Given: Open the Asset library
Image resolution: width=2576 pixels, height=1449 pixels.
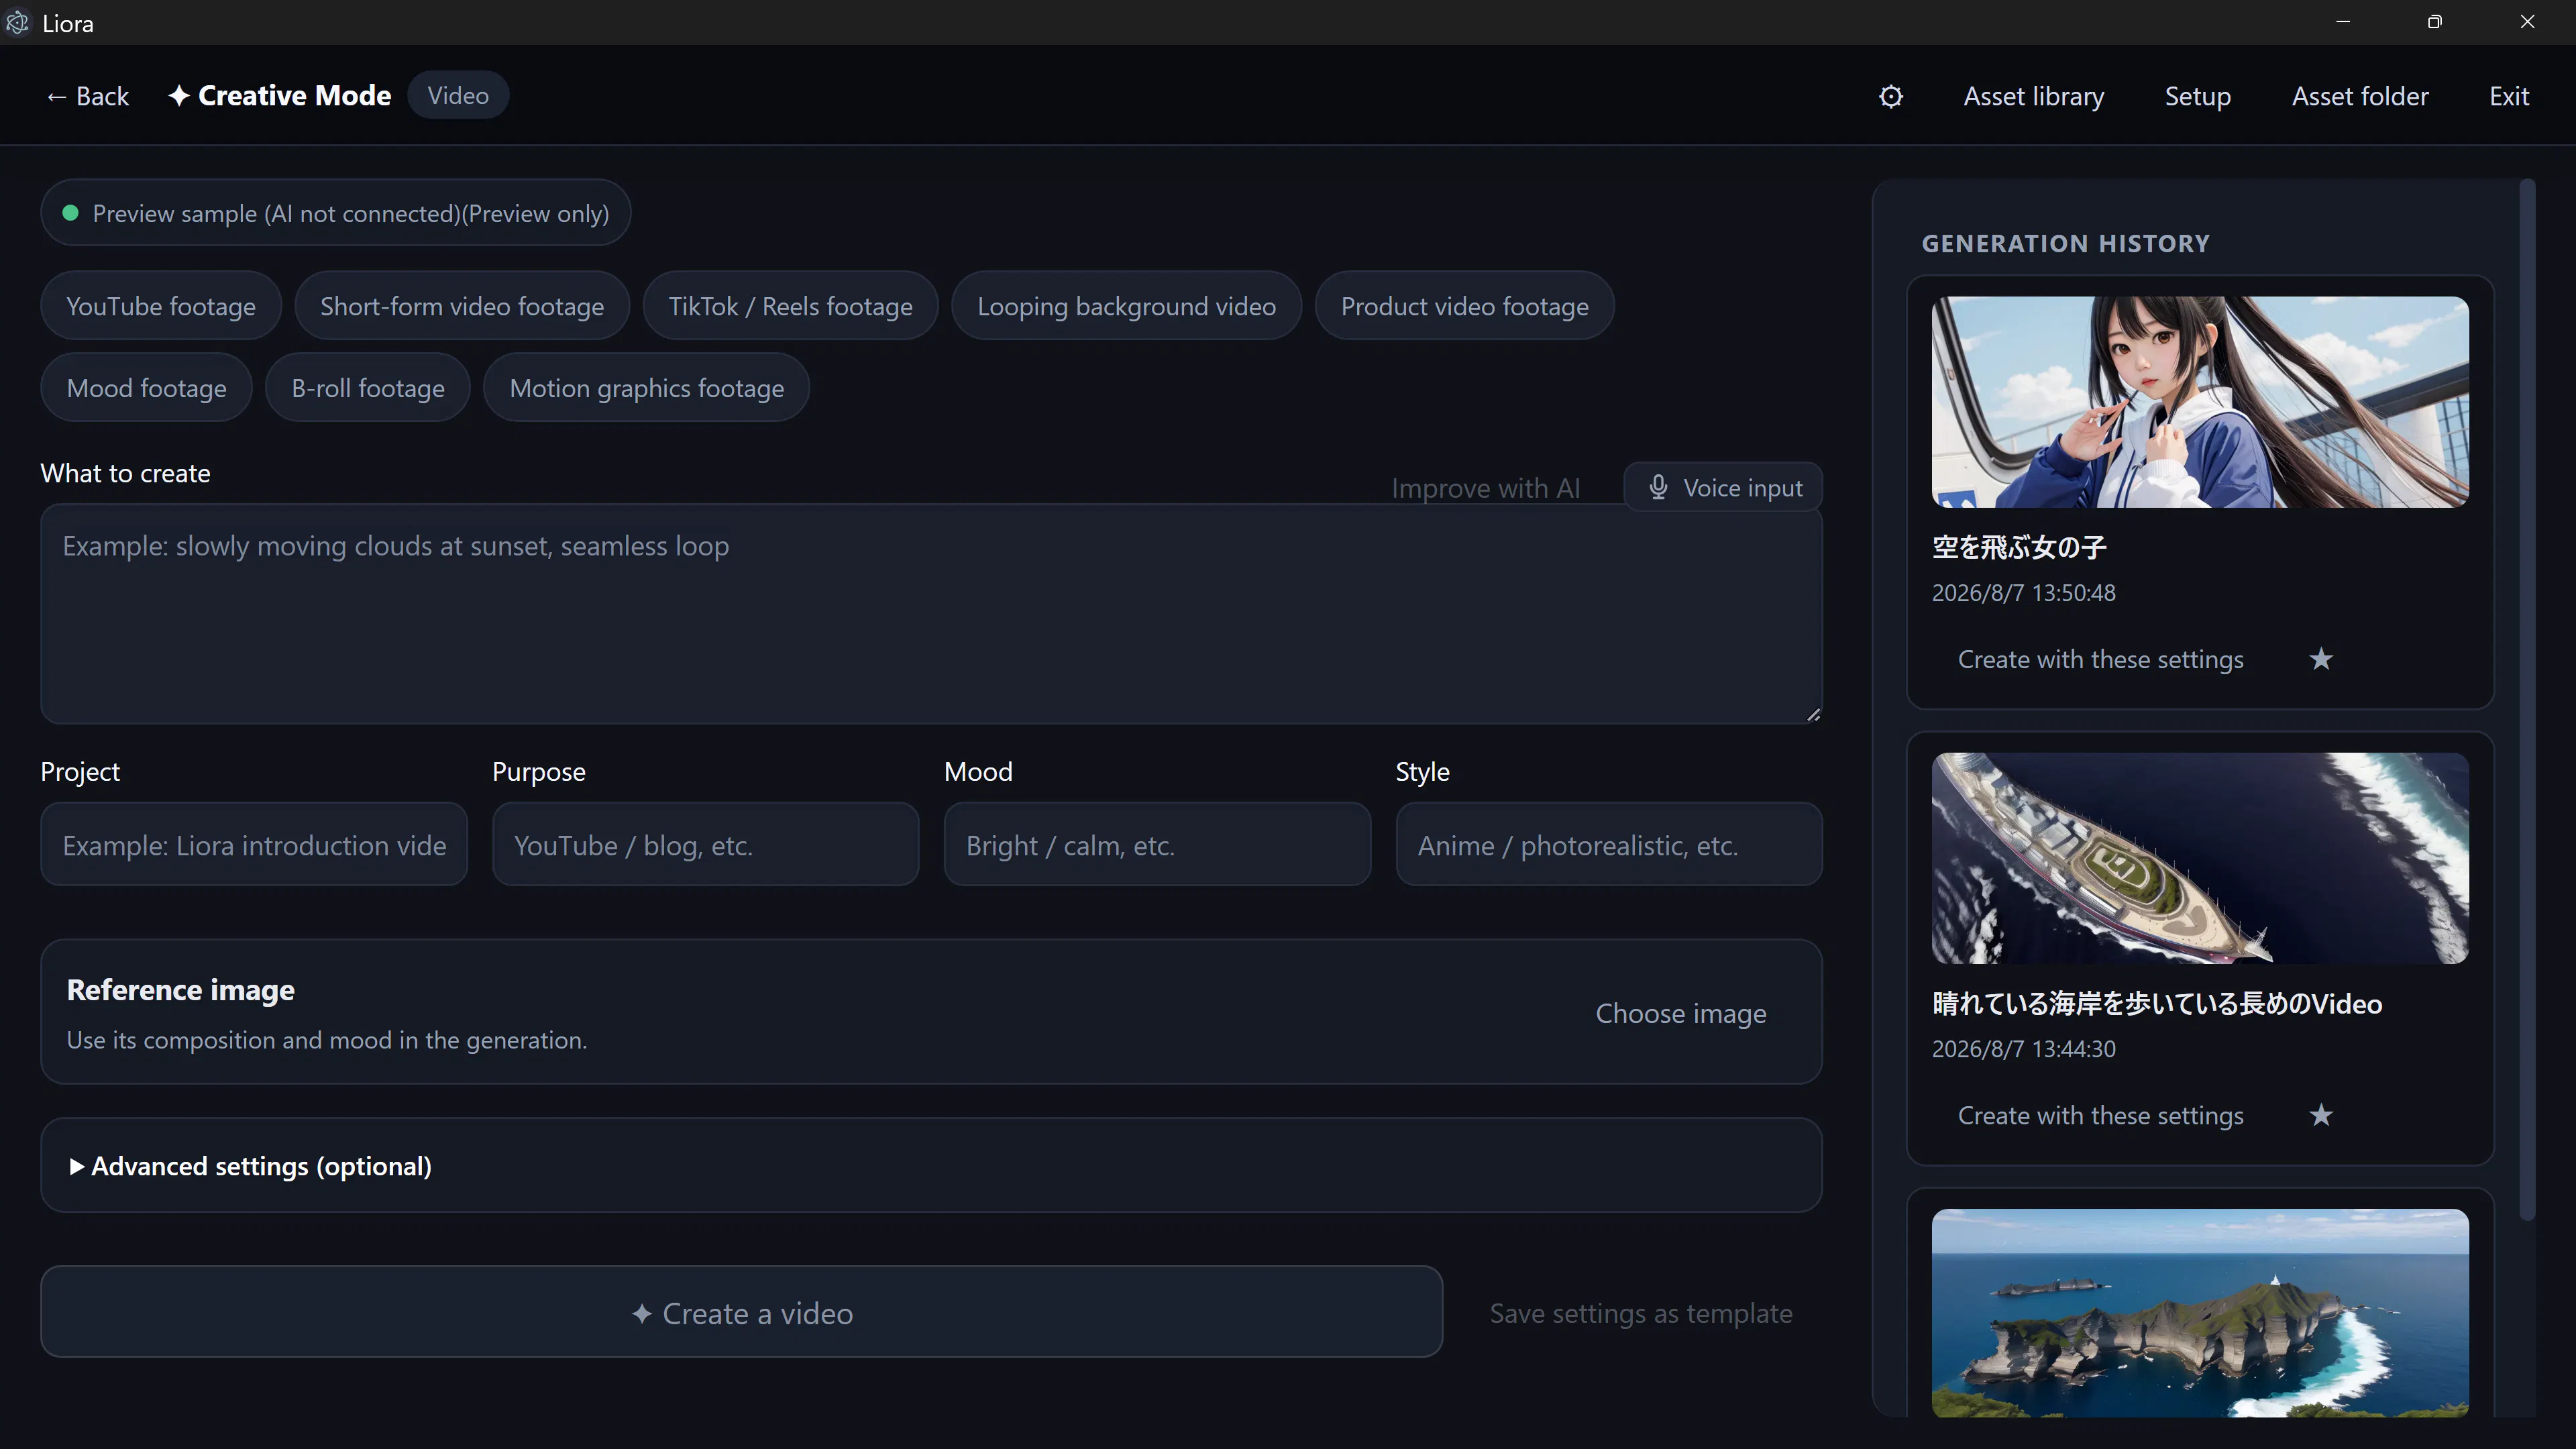Looking at the screenshot, I should pyautogui.click(x=2033, y=96).
